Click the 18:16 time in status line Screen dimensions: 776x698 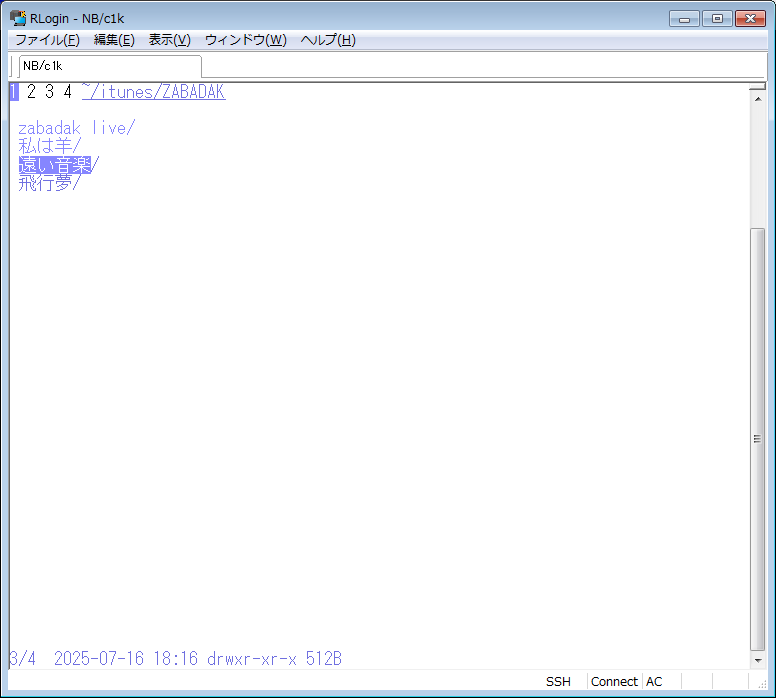pos(176,659)
